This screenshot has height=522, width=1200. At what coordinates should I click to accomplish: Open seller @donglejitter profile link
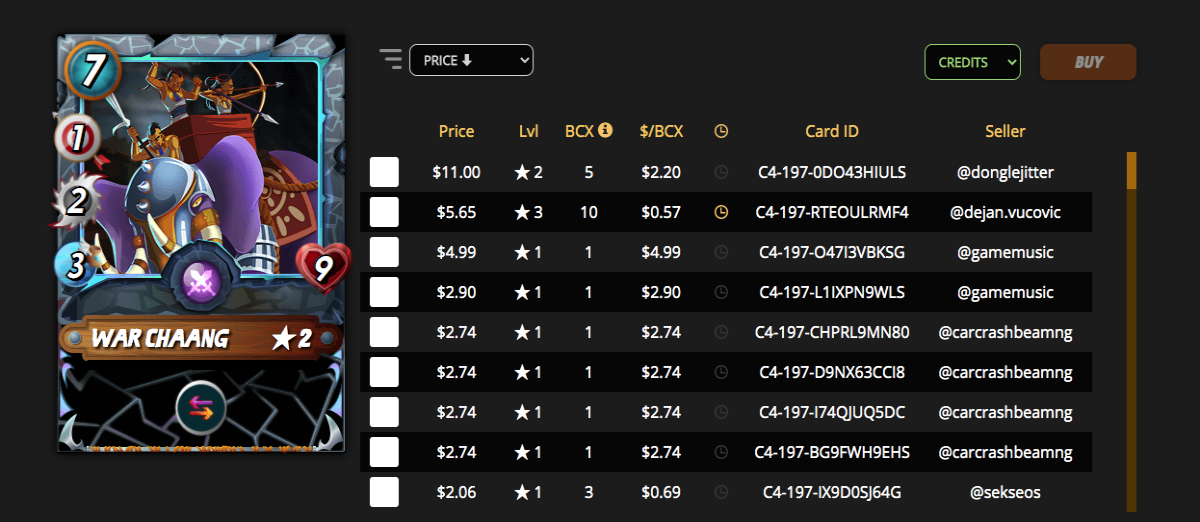click(1005, 172)
